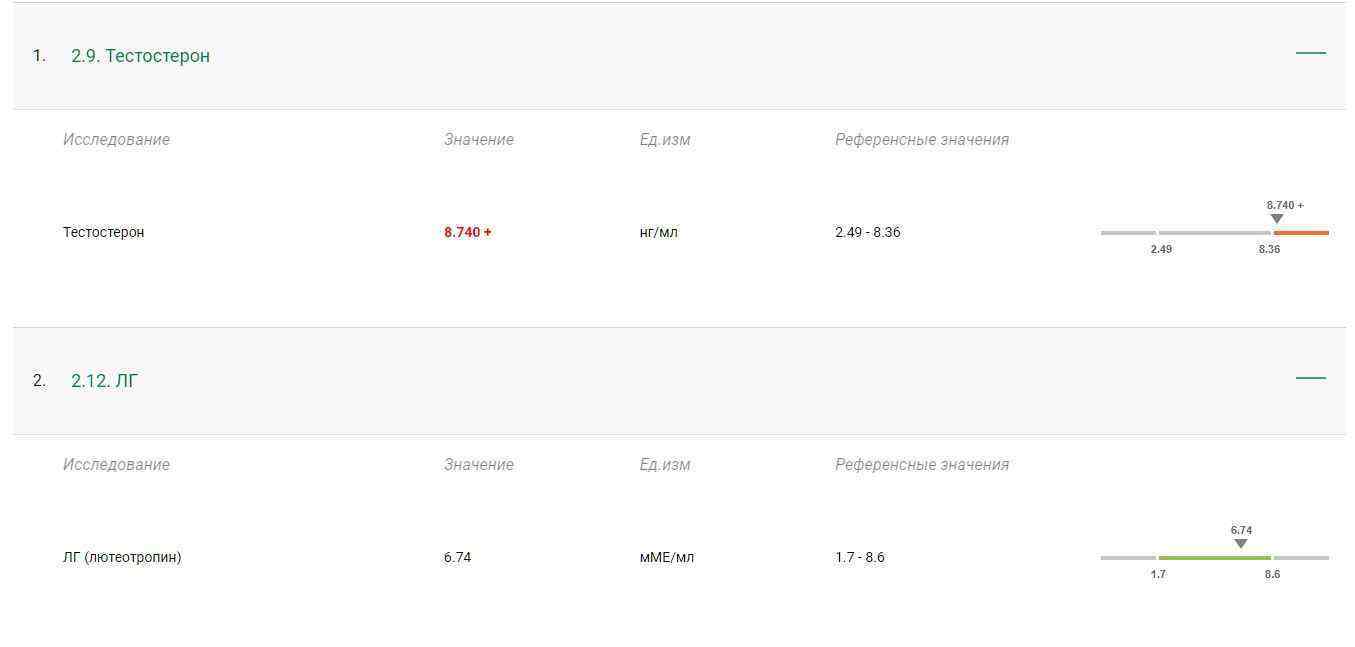Collapse the ЛГ section with minus icon
1355x647 pixels.
1310,378
